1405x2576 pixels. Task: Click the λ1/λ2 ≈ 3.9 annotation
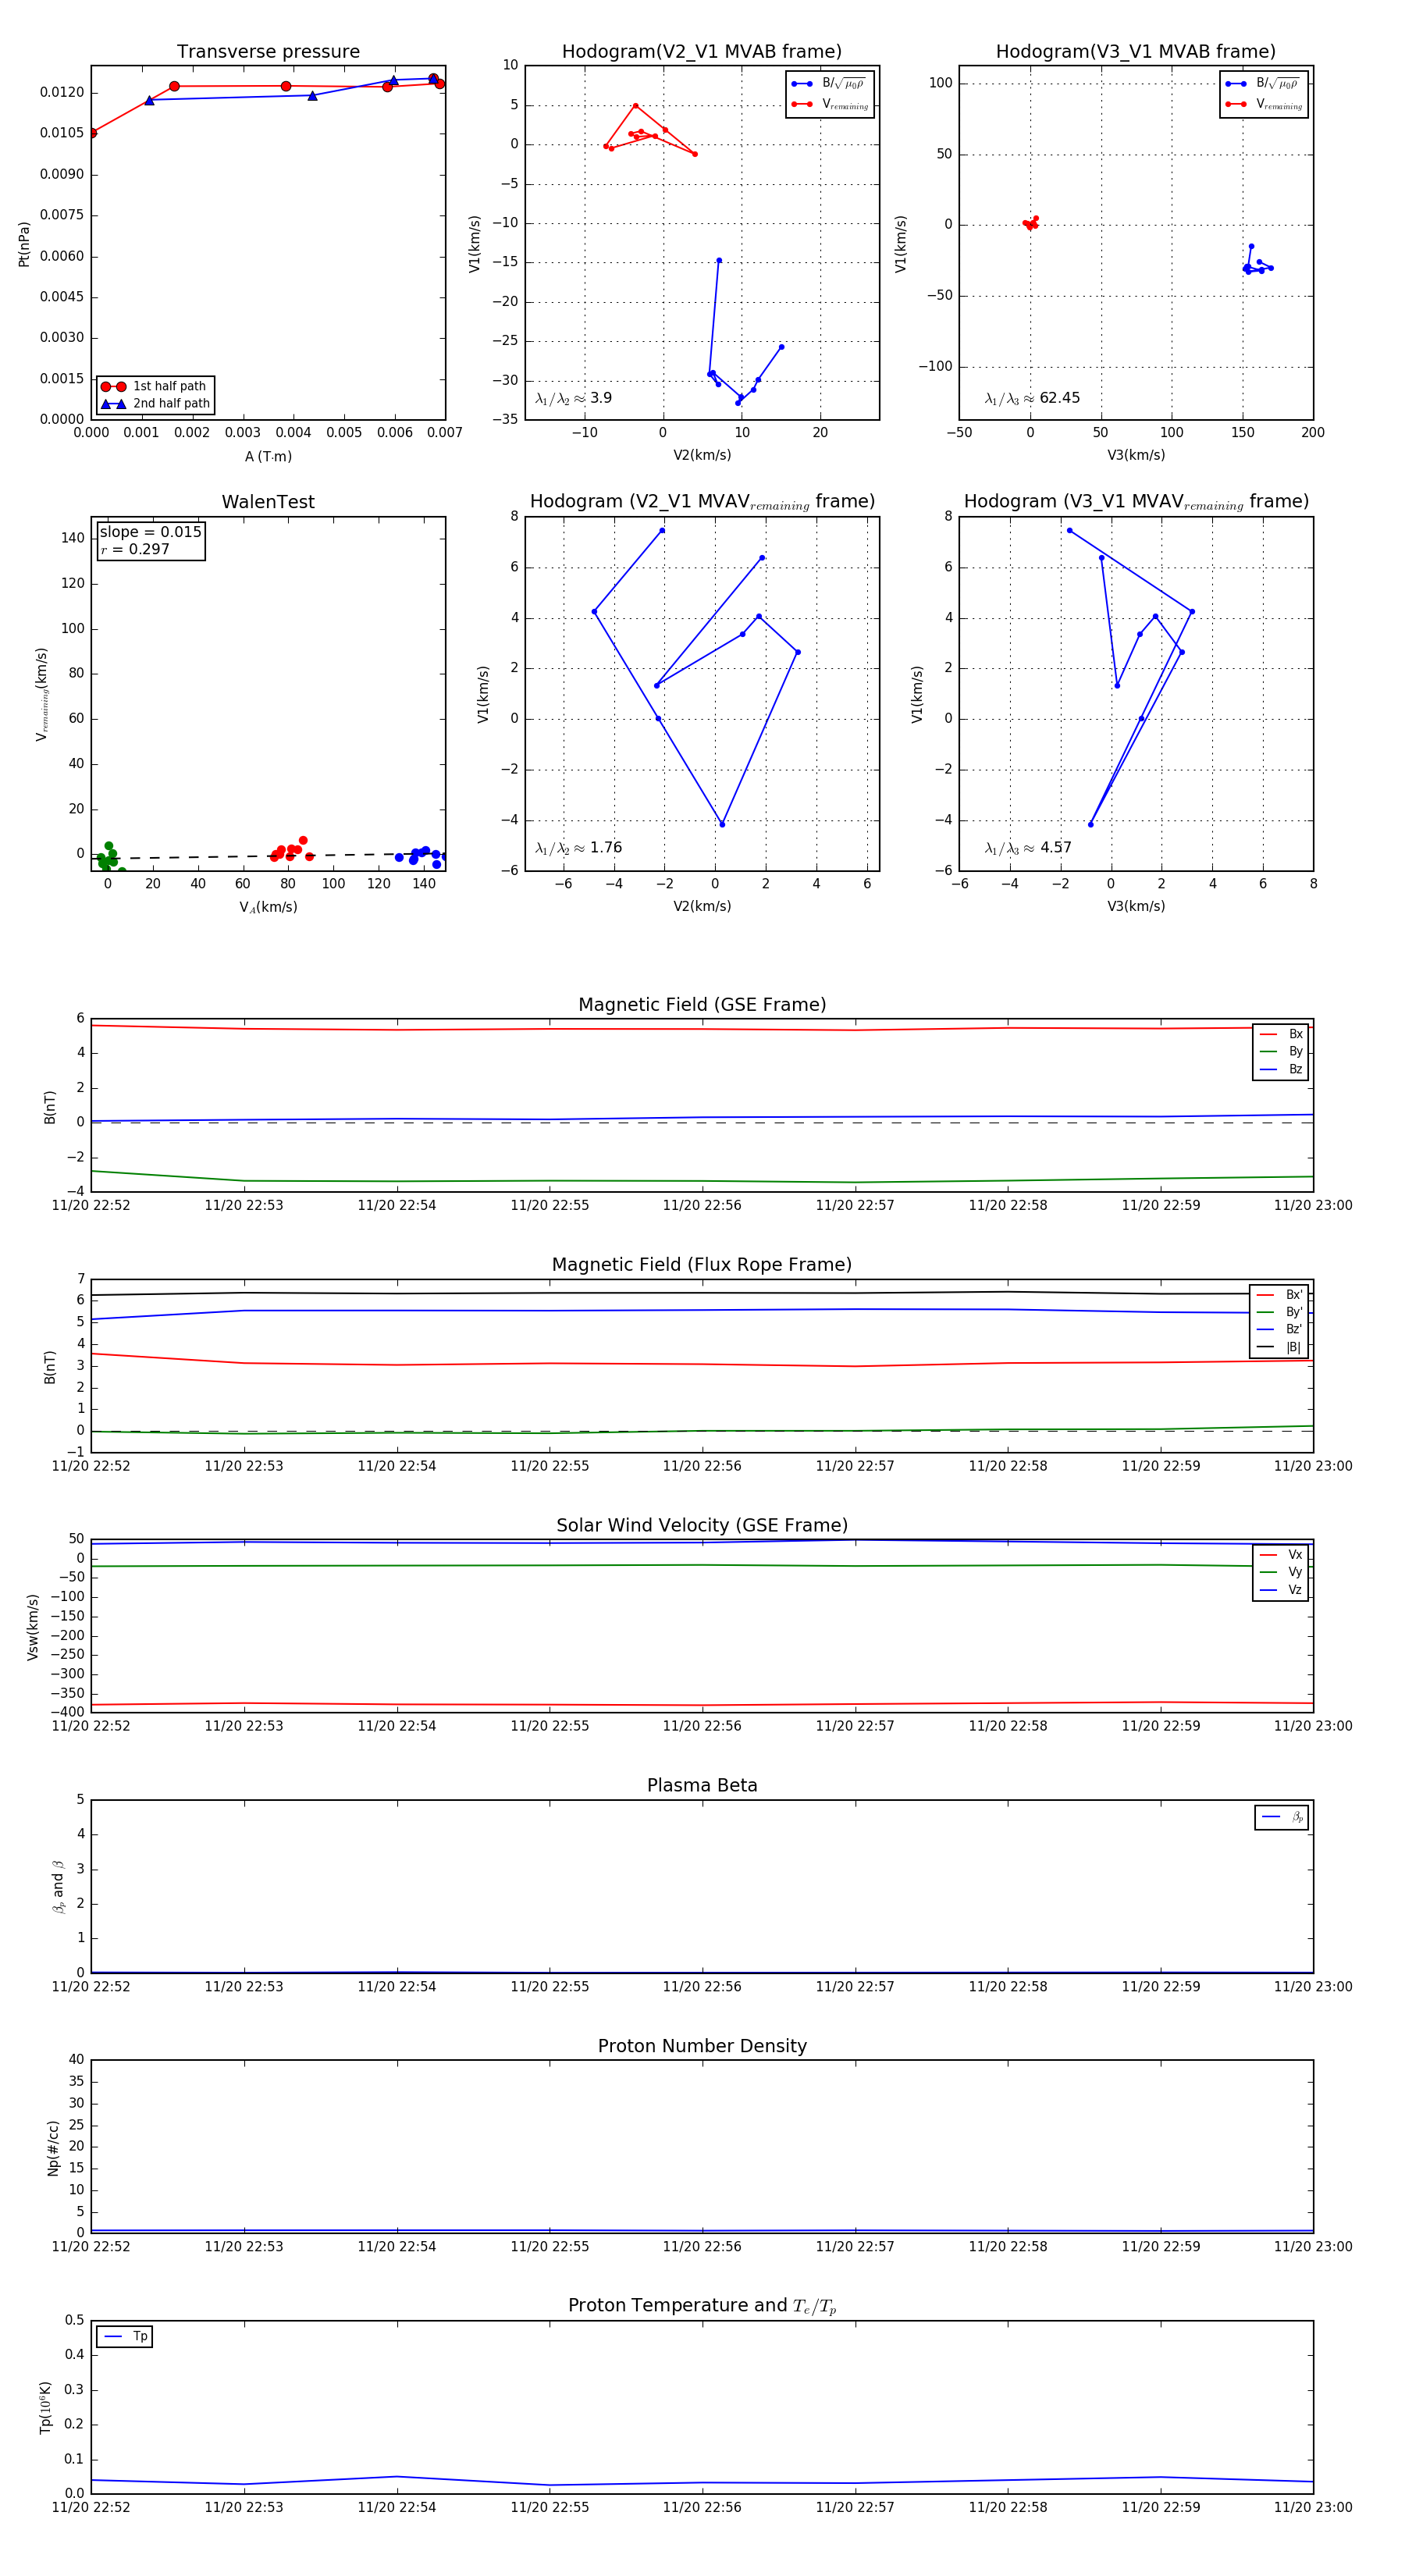click(574, 398)
